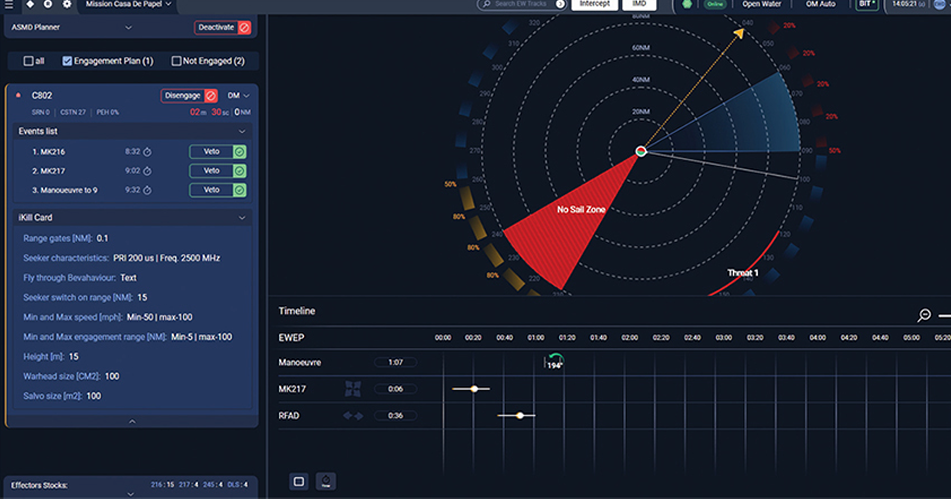Click the MK217 timeline marker dot

coord(474,388)
